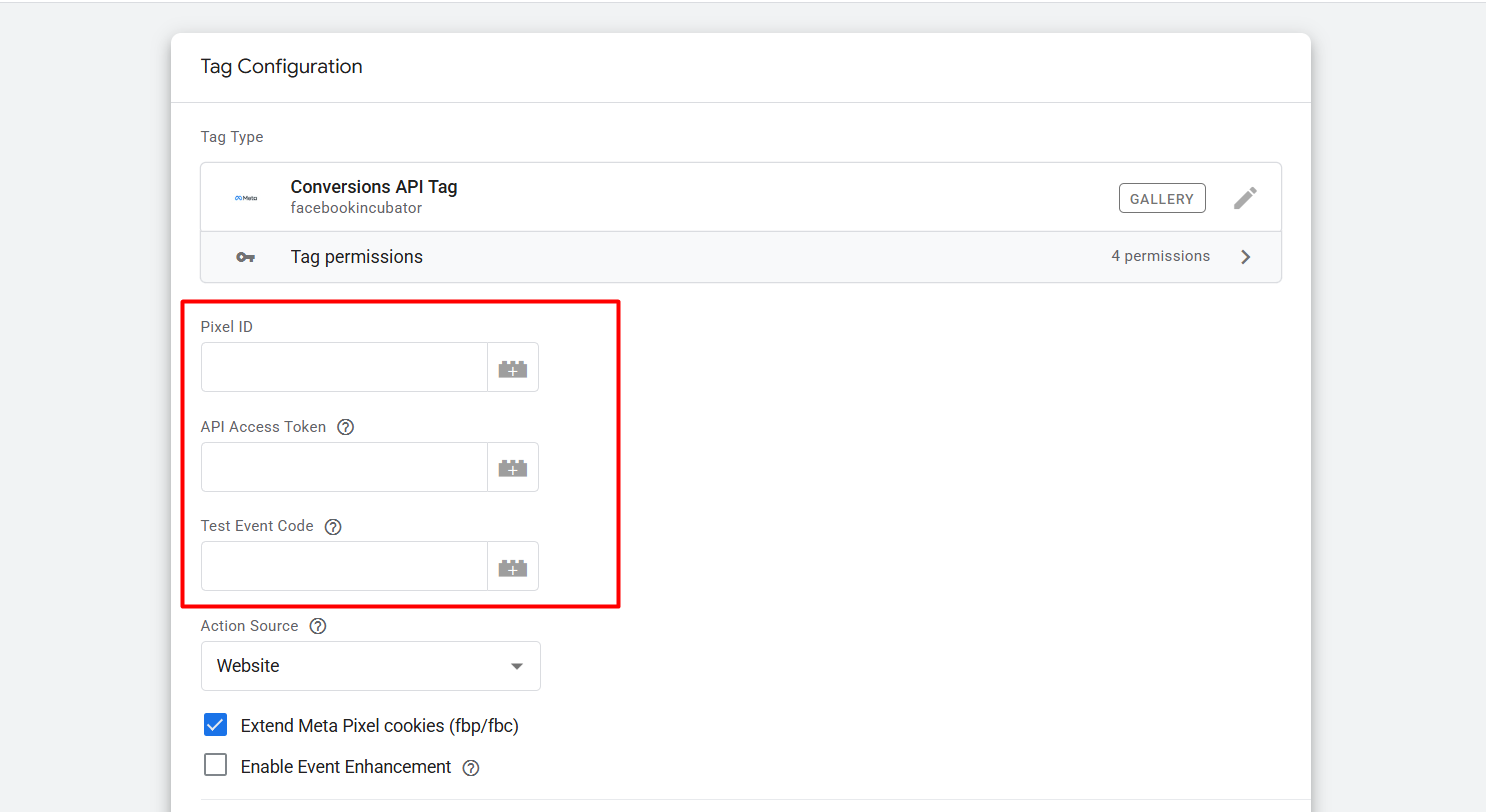
Task: Insert variable for Pixel ID field
Action: tap(512, 368)
